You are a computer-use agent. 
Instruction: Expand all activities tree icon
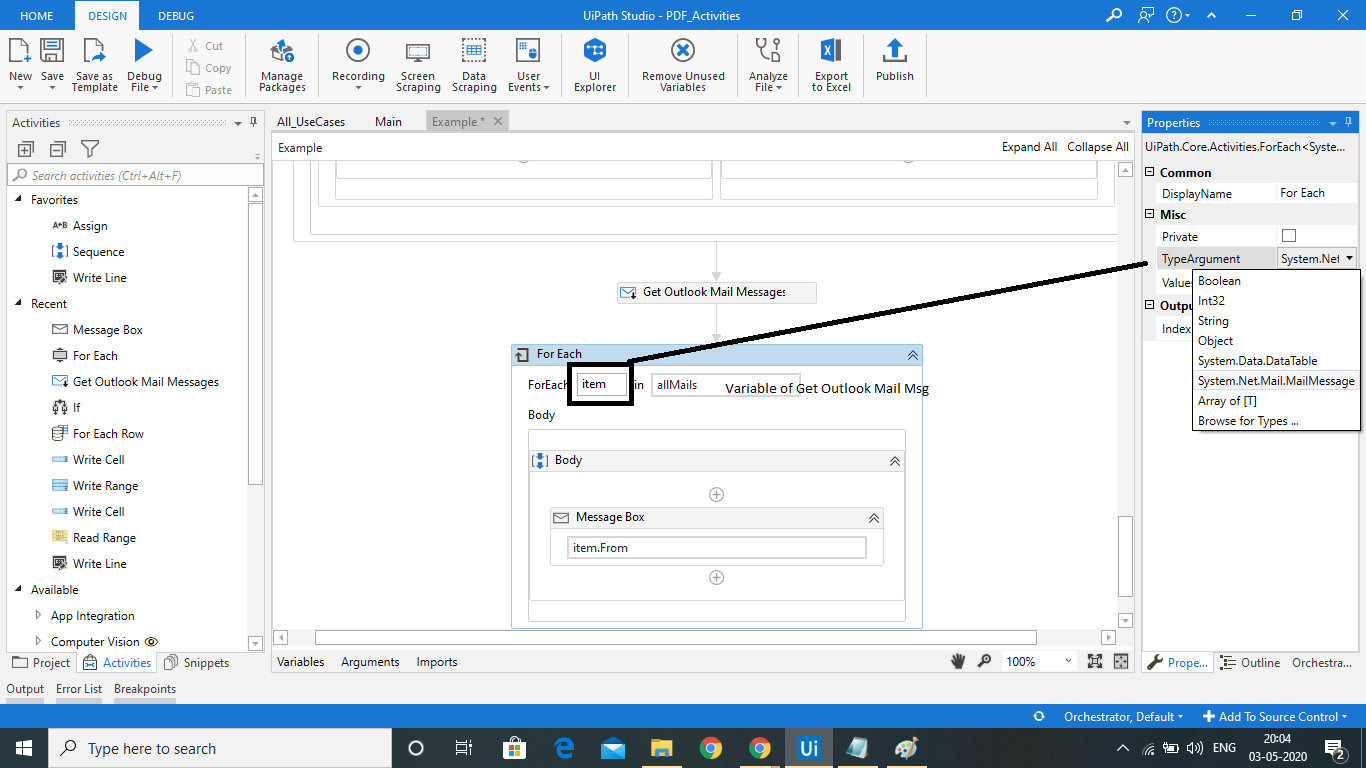coord(26,149)
